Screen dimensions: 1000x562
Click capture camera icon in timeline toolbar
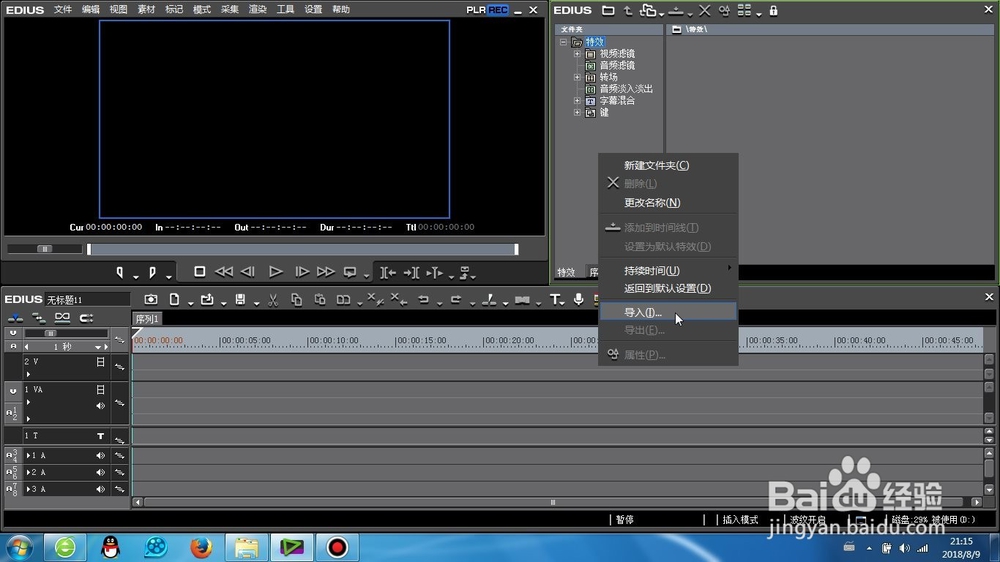[151, 299]
